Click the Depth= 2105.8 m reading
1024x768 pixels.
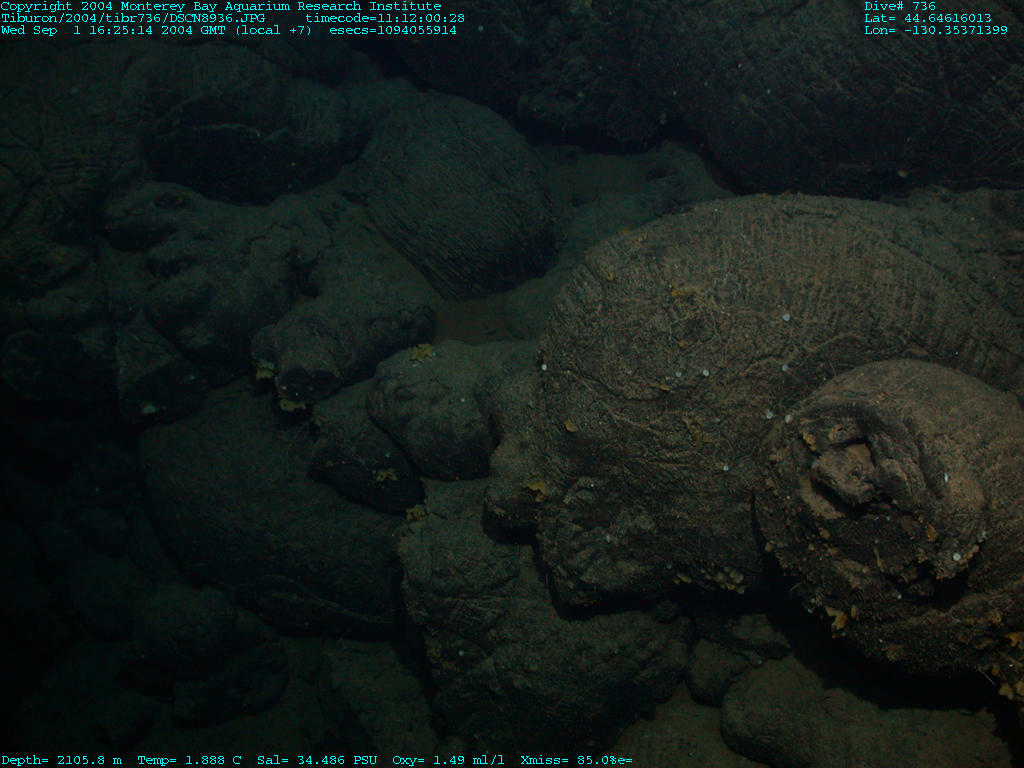(x=61, y=760)
